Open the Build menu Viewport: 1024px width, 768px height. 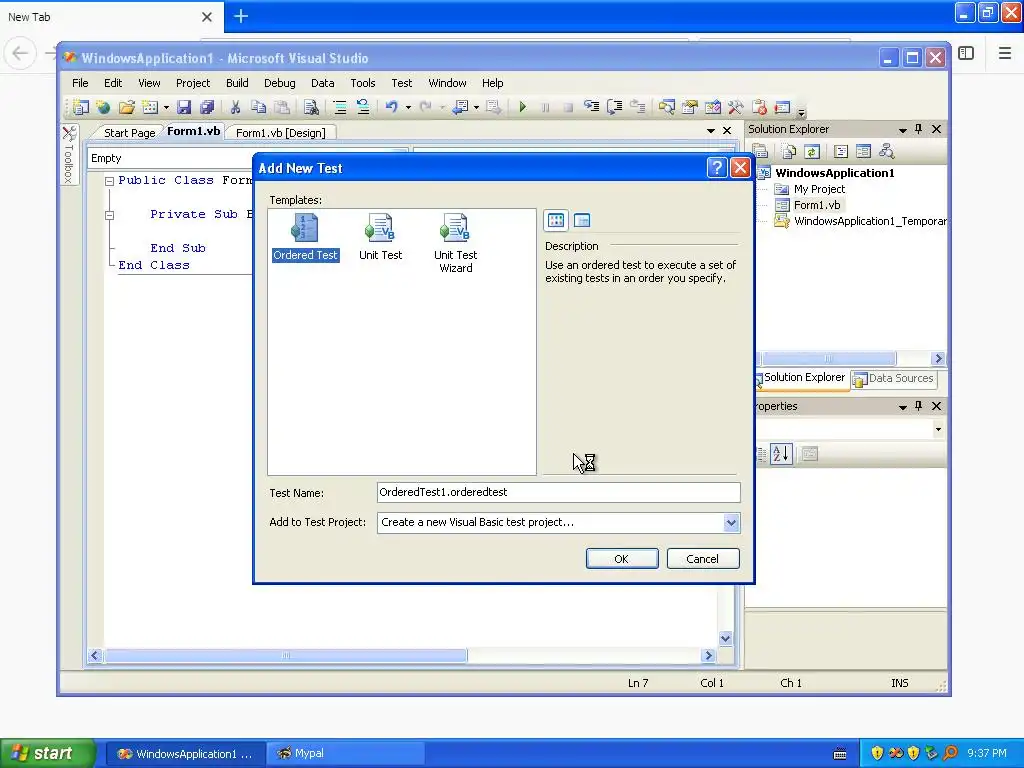tap(237, 83)
